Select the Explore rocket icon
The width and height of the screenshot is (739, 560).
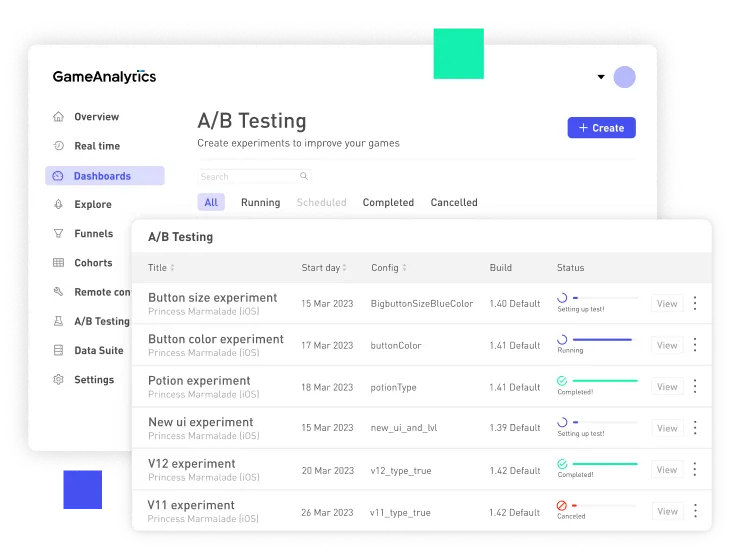tap(58, 205)
